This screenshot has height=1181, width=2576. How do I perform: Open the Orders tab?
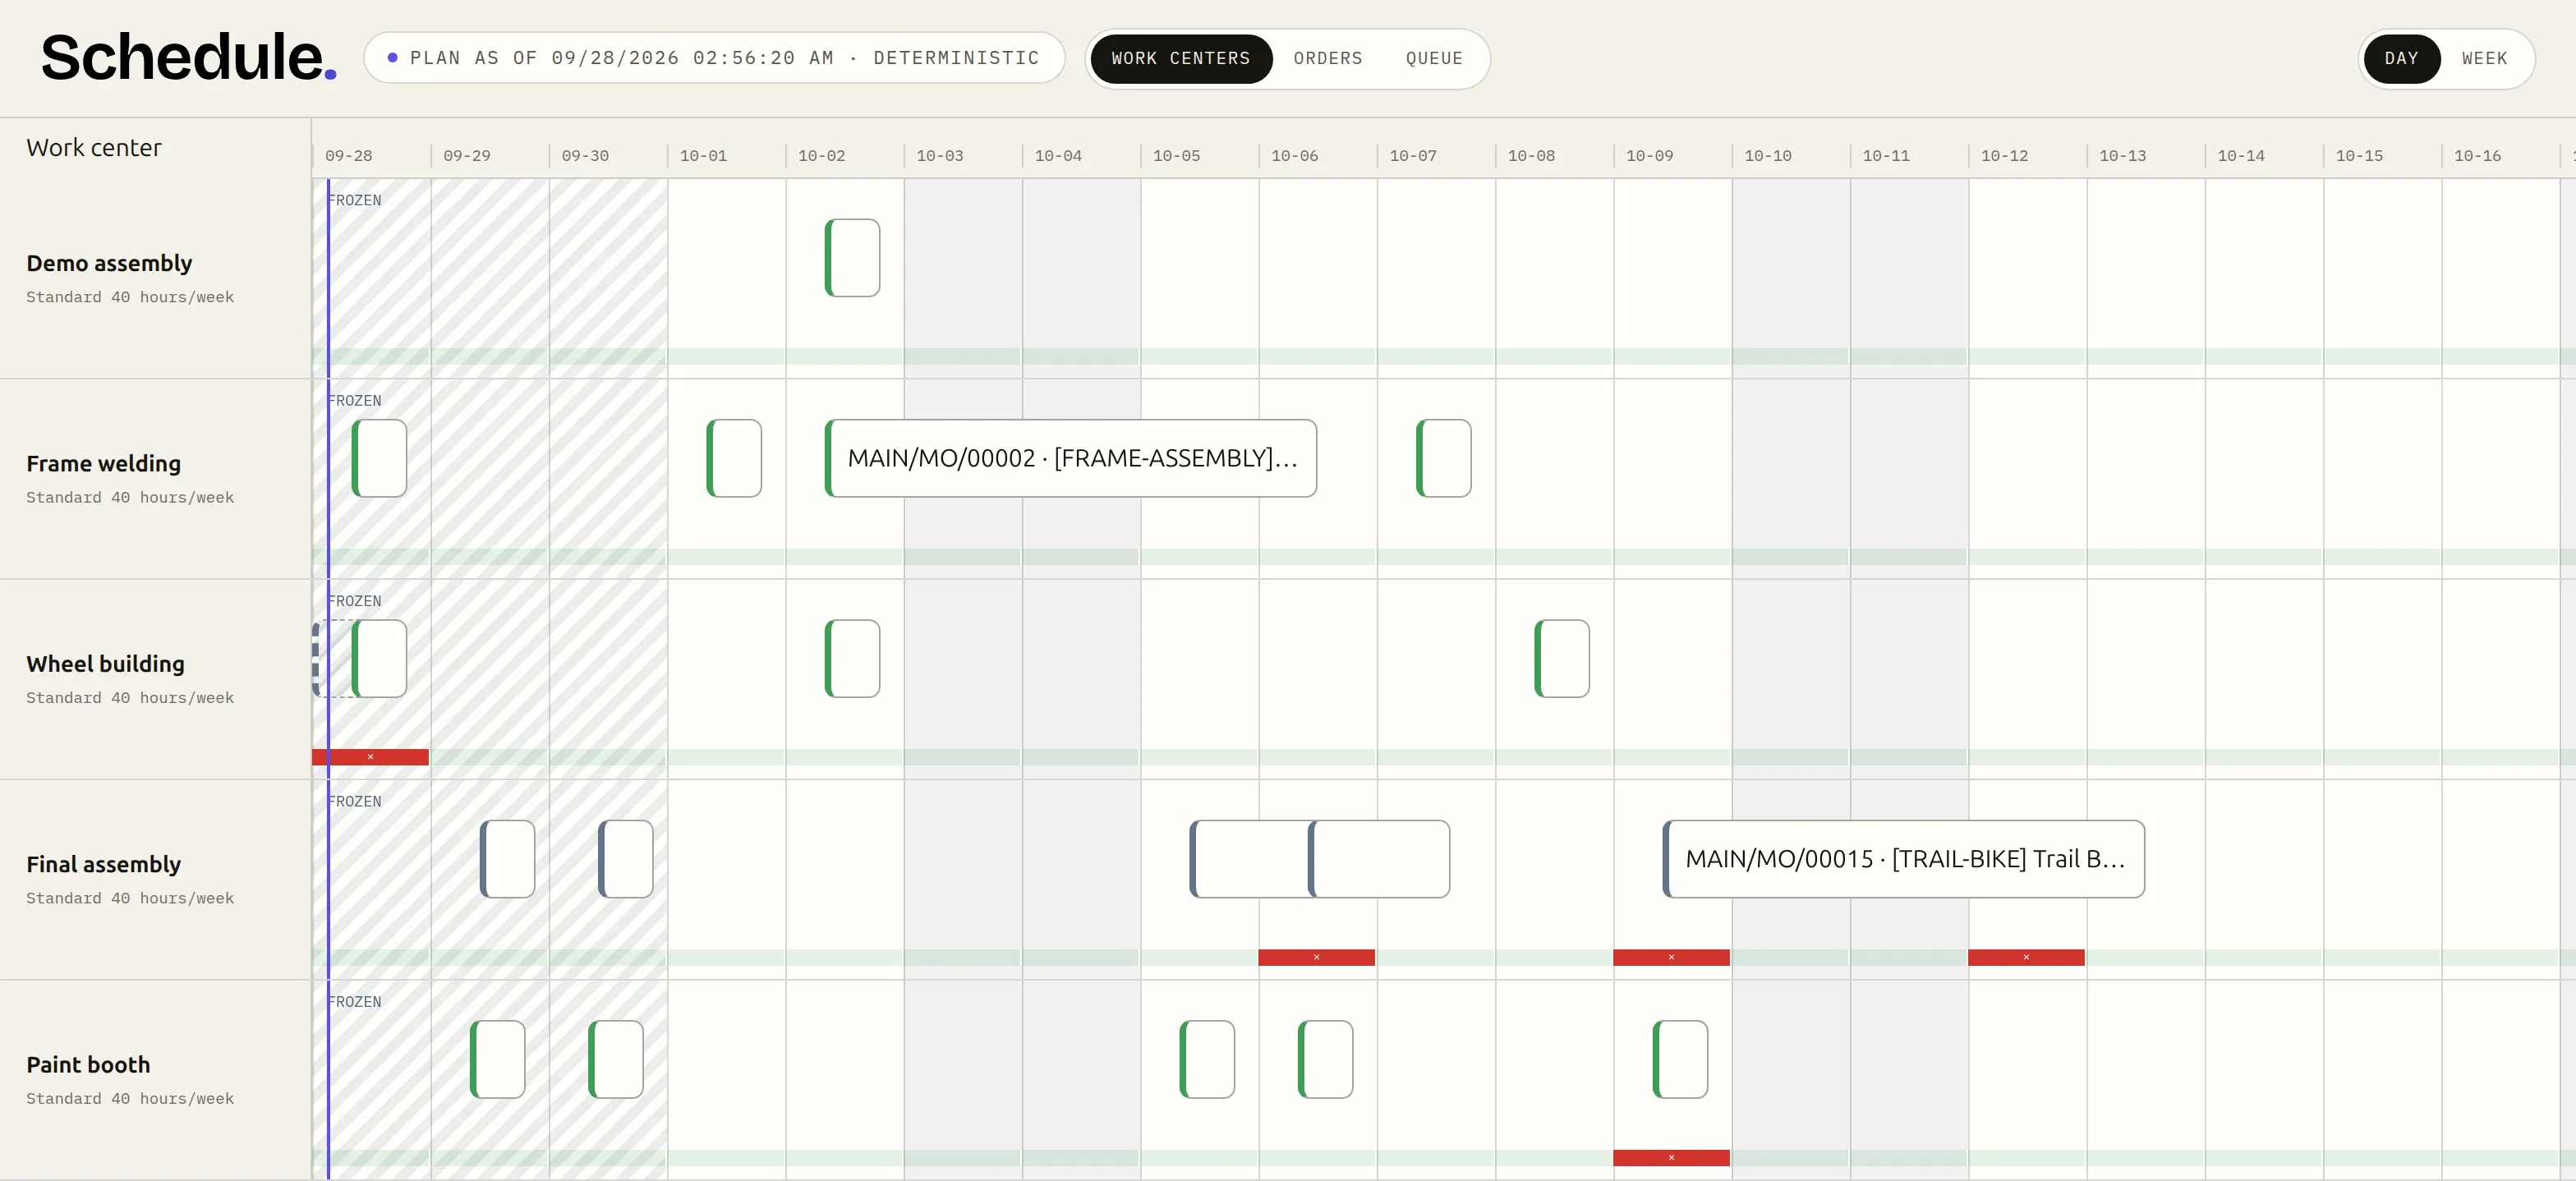pyautogui.click(x=1328, y=59)
